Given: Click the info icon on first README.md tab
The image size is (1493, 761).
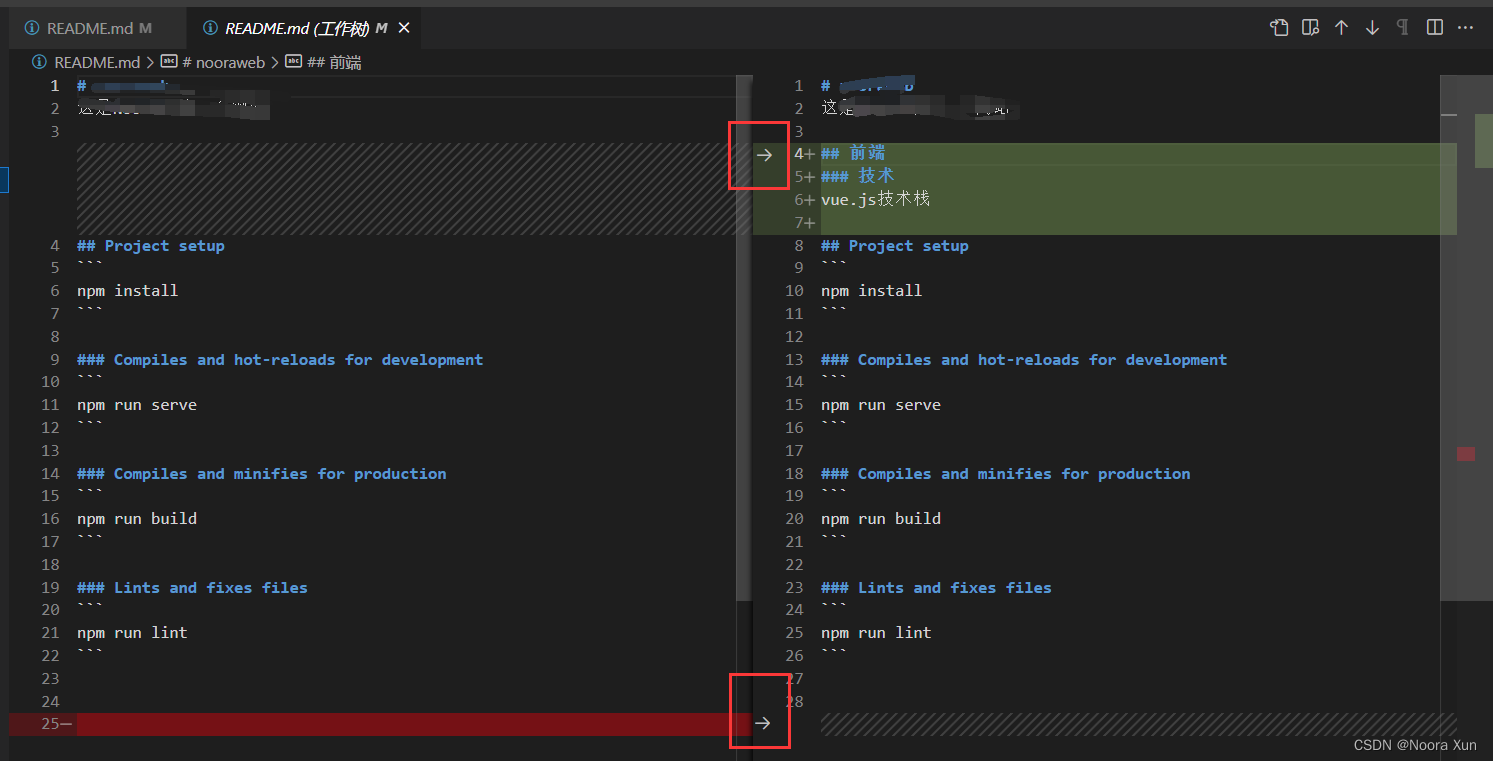Looking at the screenshot, I should (32, 28).
